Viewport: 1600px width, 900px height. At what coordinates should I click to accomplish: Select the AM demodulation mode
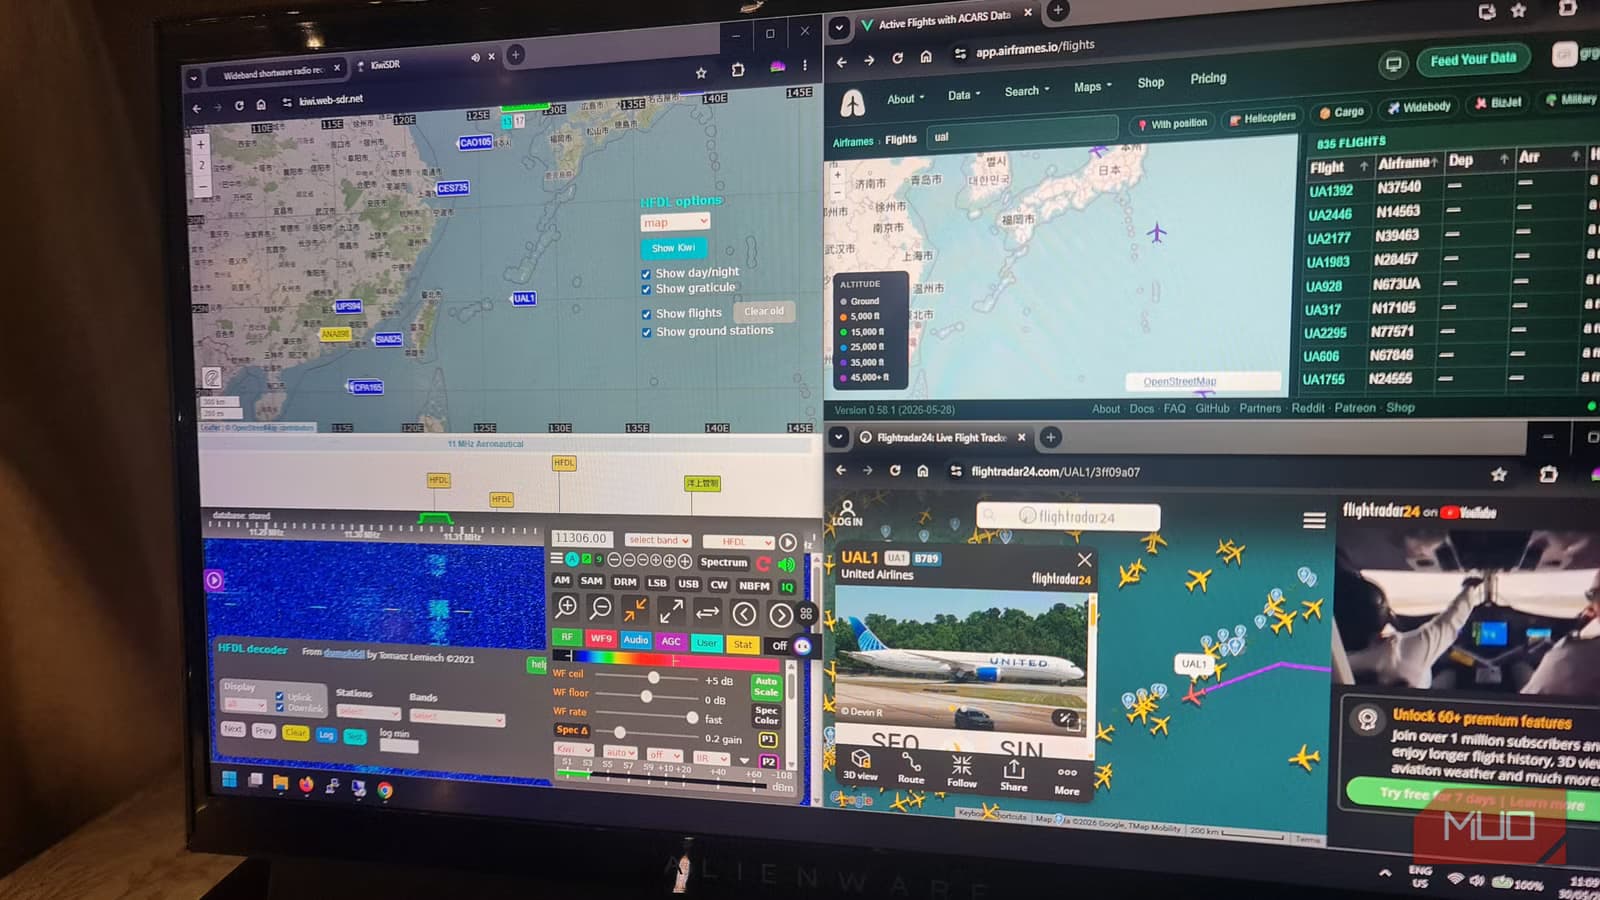[562, 580]
